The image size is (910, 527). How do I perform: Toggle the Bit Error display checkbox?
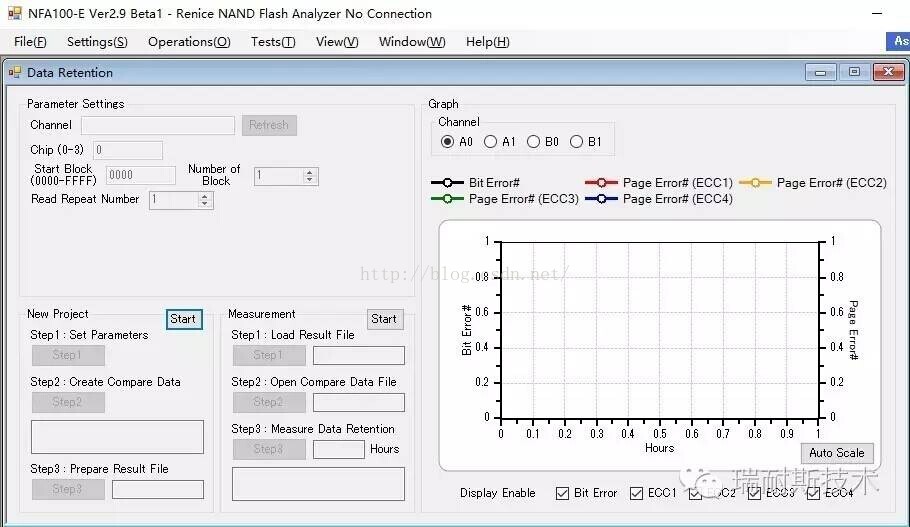point(562,493)
